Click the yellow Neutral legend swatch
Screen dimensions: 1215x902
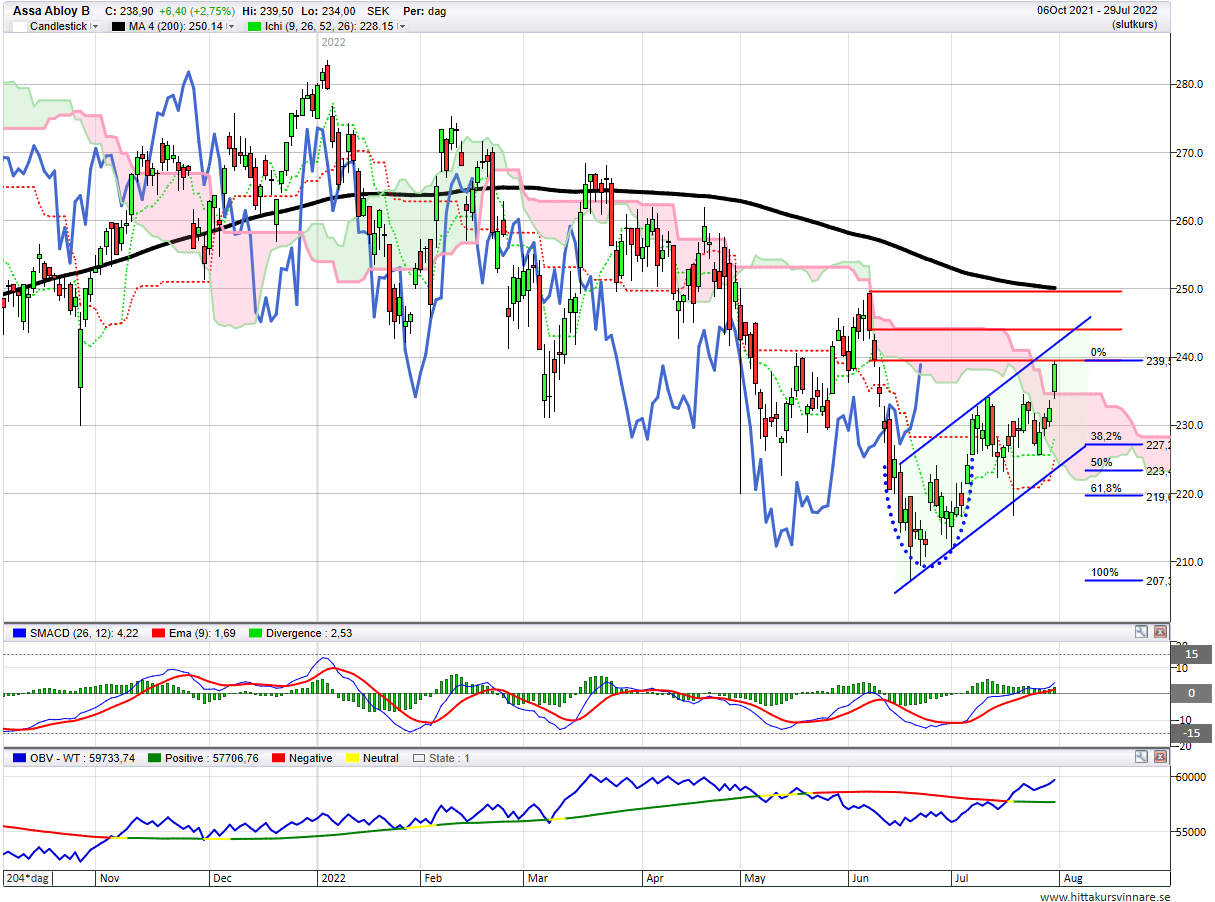coord(352,758)
